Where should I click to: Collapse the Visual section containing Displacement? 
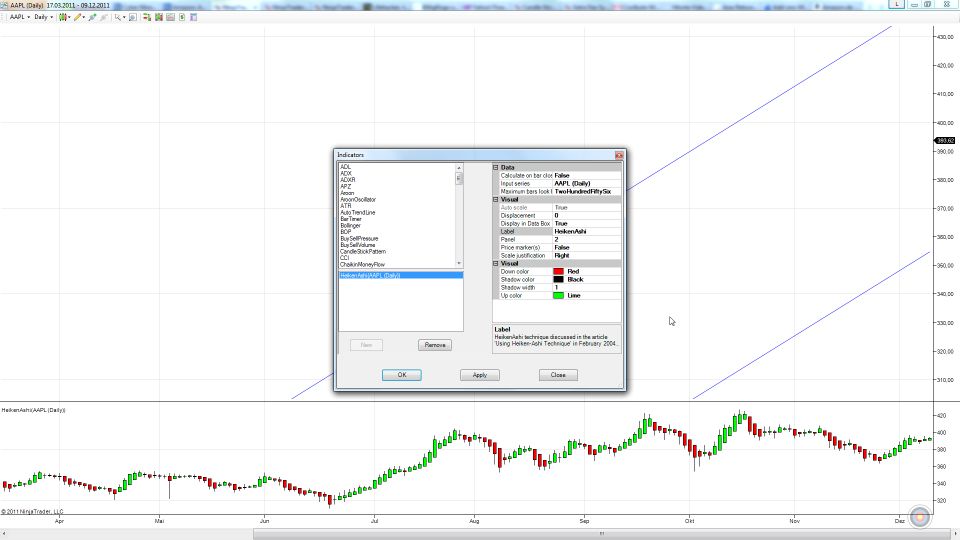point(496,200)
